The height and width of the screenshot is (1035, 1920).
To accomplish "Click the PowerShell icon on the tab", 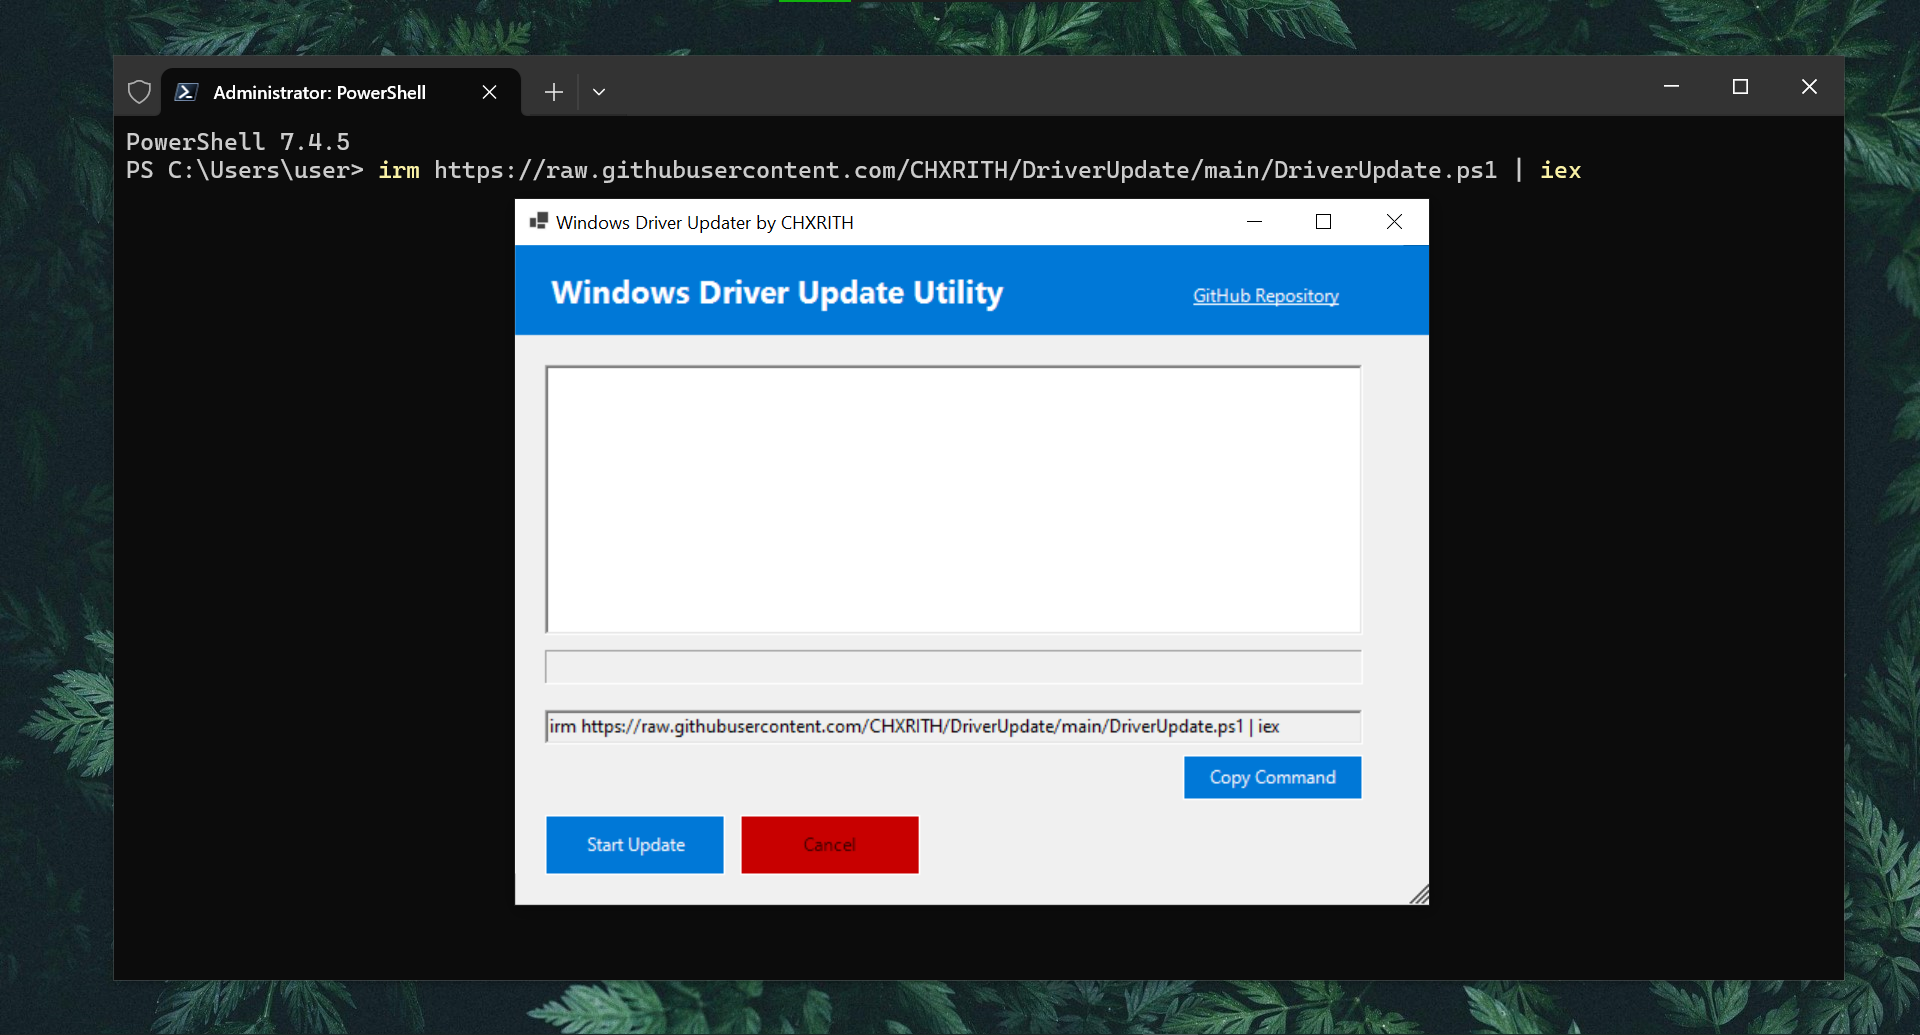I will point(186,92).
